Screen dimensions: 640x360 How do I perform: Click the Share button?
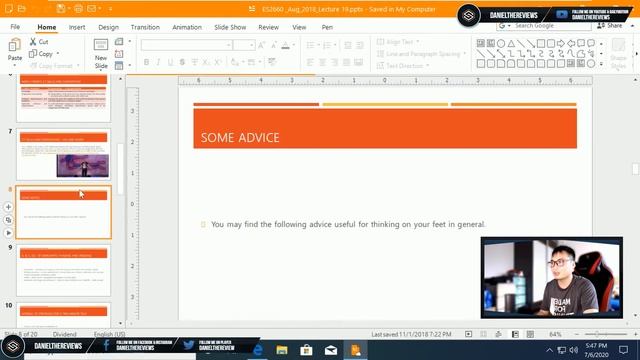click(x=610, y=25)
